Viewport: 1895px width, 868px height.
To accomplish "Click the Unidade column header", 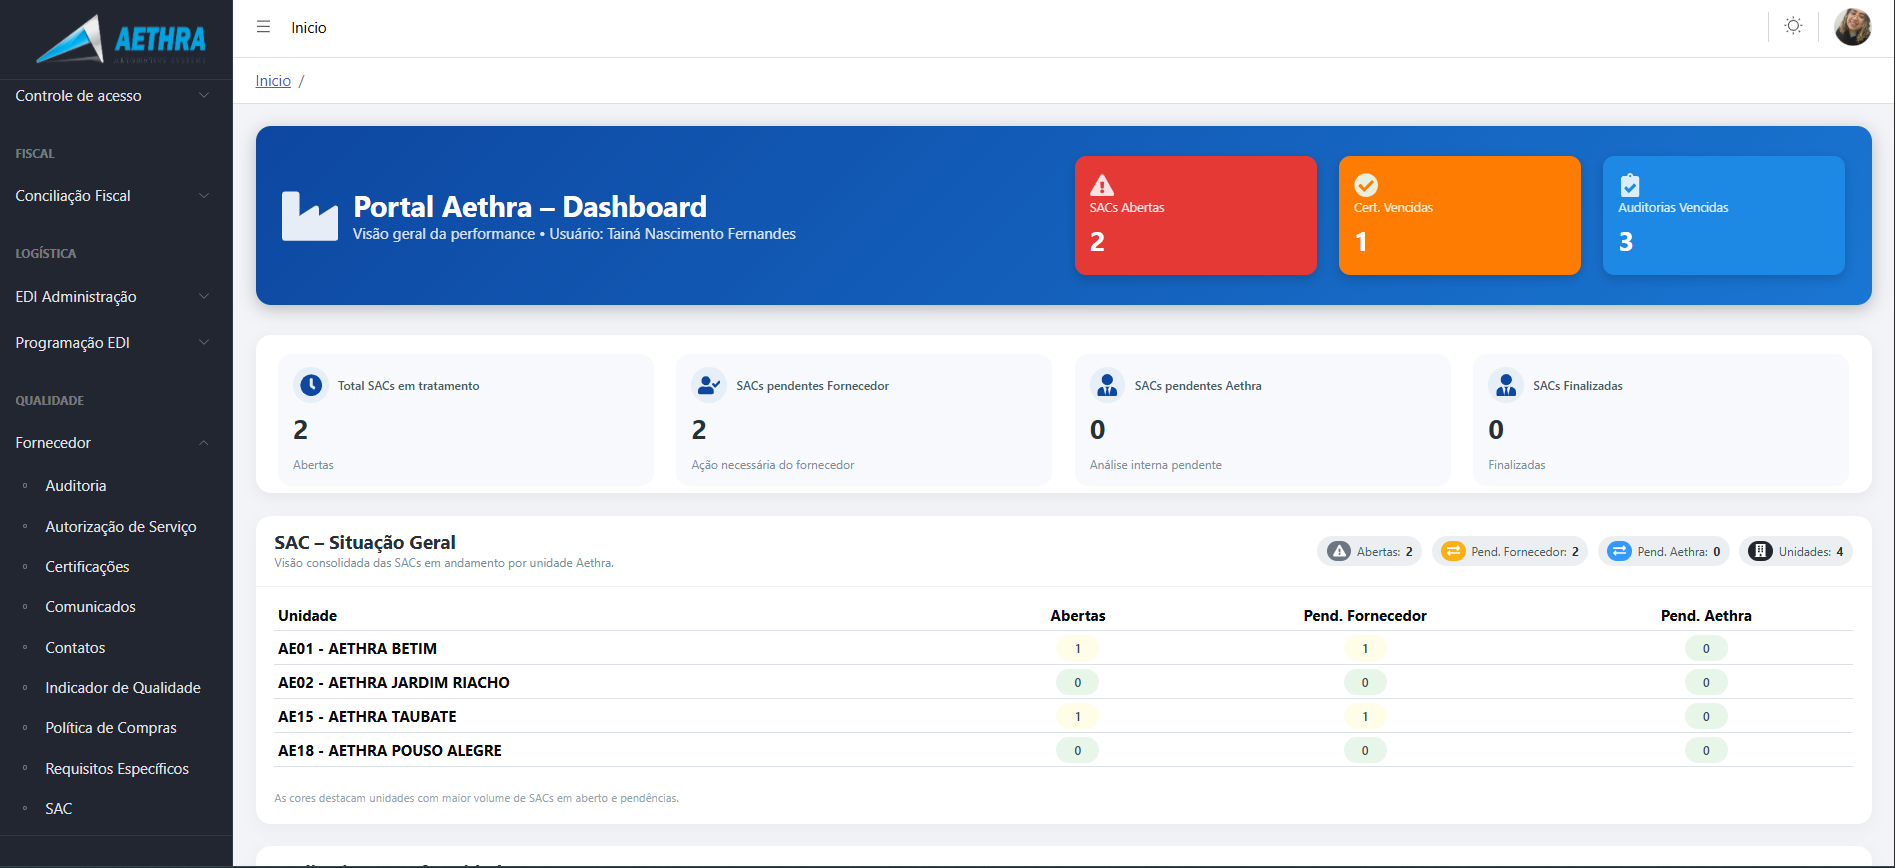I will point(308,616).
